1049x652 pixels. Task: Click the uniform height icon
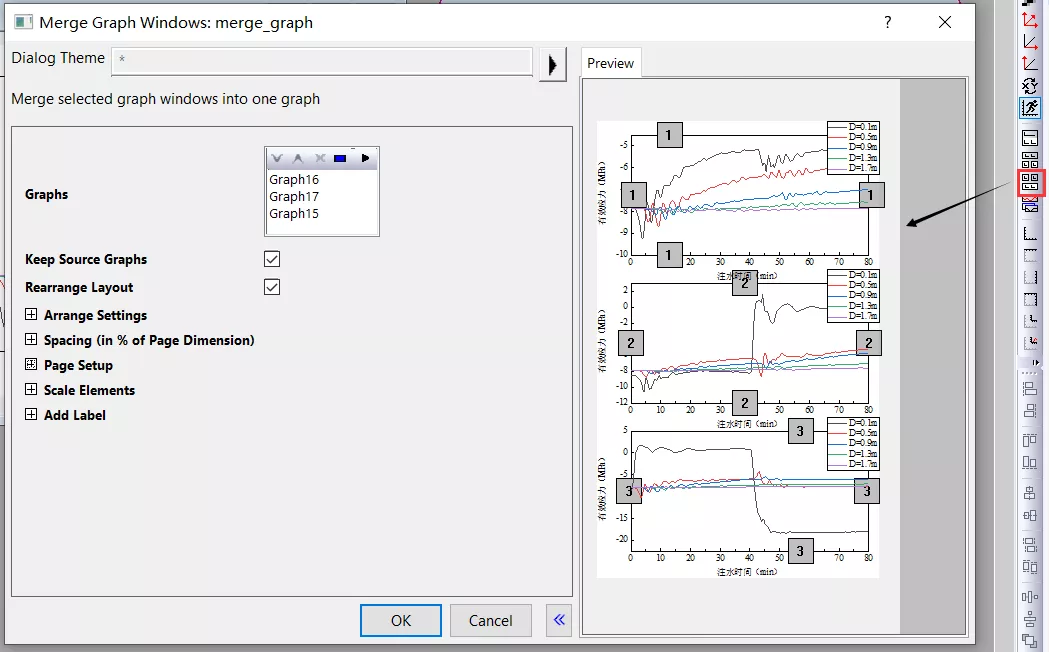click(1030, 567)
